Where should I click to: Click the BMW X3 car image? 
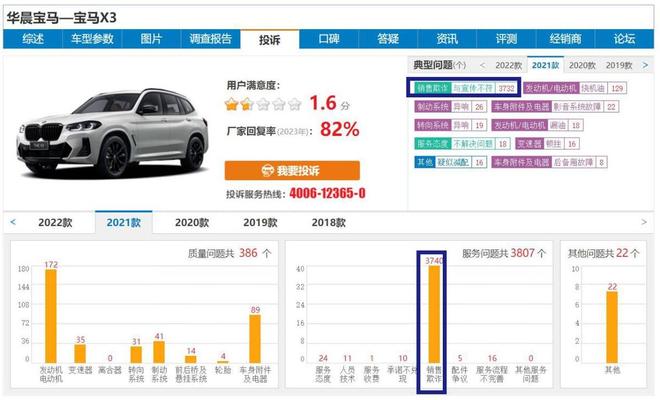(112, 133)
